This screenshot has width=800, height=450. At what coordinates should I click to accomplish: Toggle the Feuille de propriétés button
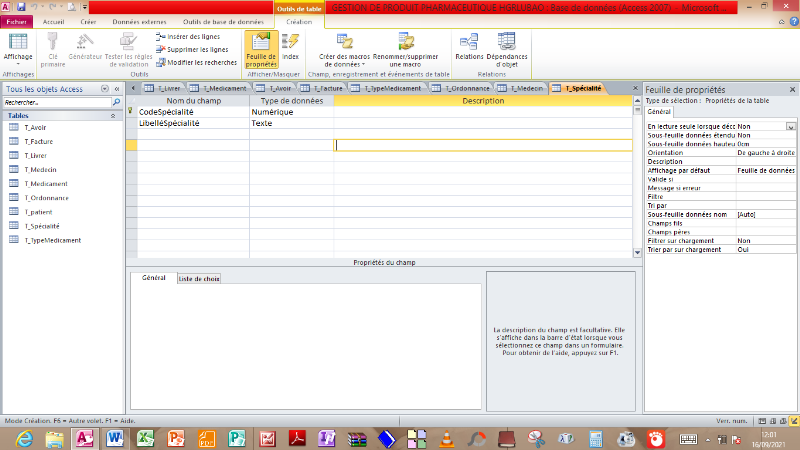261,50
